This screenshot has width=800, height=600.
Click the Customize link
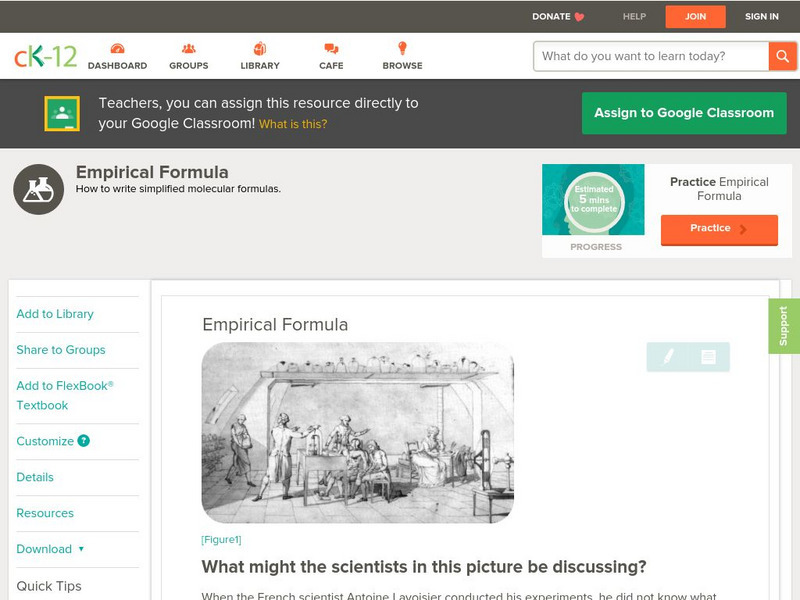(x=45, y=441)
